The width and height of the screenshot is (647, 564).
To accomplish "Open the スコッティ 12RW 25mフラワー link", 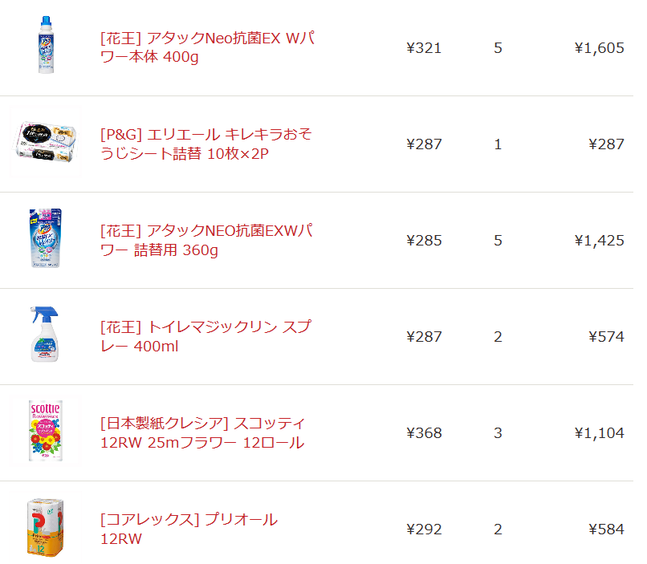I will (x=203, y=433).
